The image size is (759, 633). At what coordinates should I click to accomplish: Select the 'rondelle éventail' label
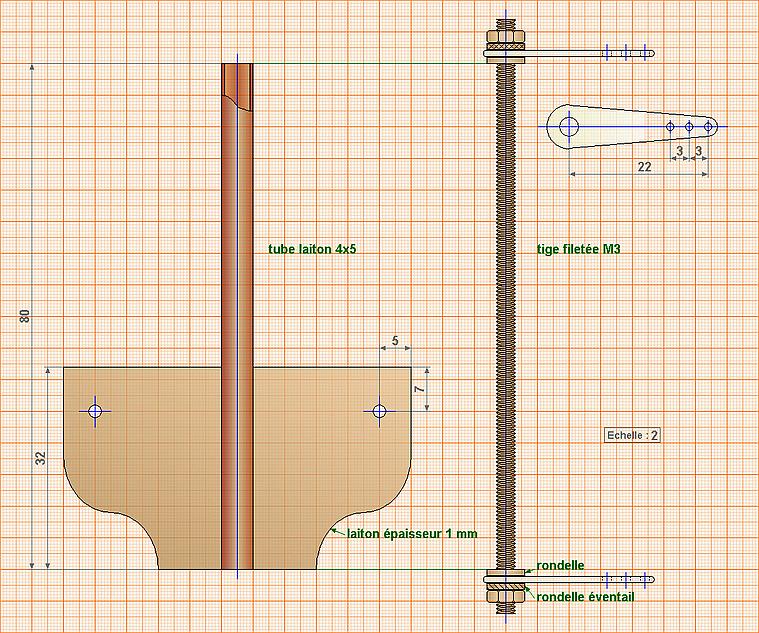pyautogui.click(x=585, y=597)
